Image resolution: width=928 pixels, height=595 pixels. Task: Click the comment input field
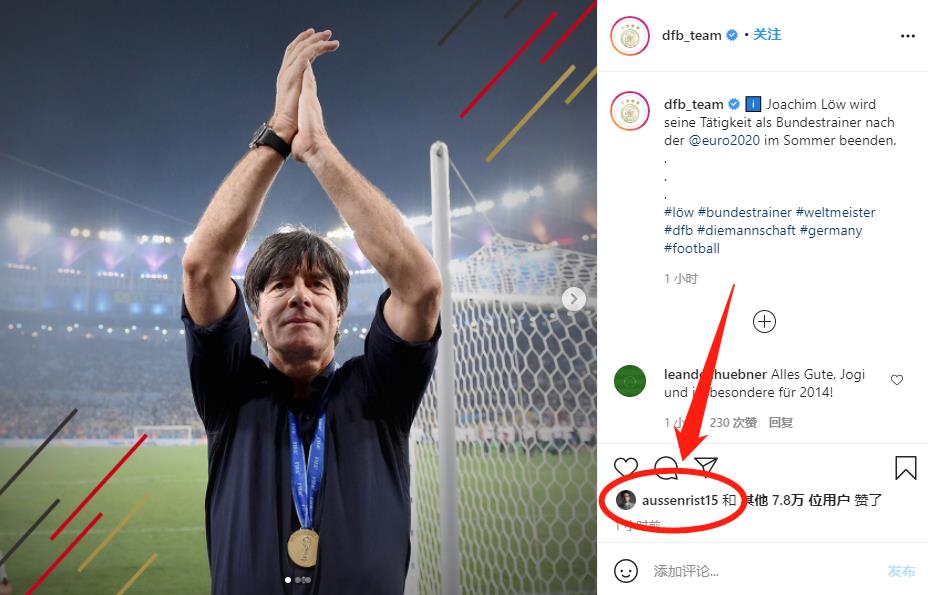[760, 571]
